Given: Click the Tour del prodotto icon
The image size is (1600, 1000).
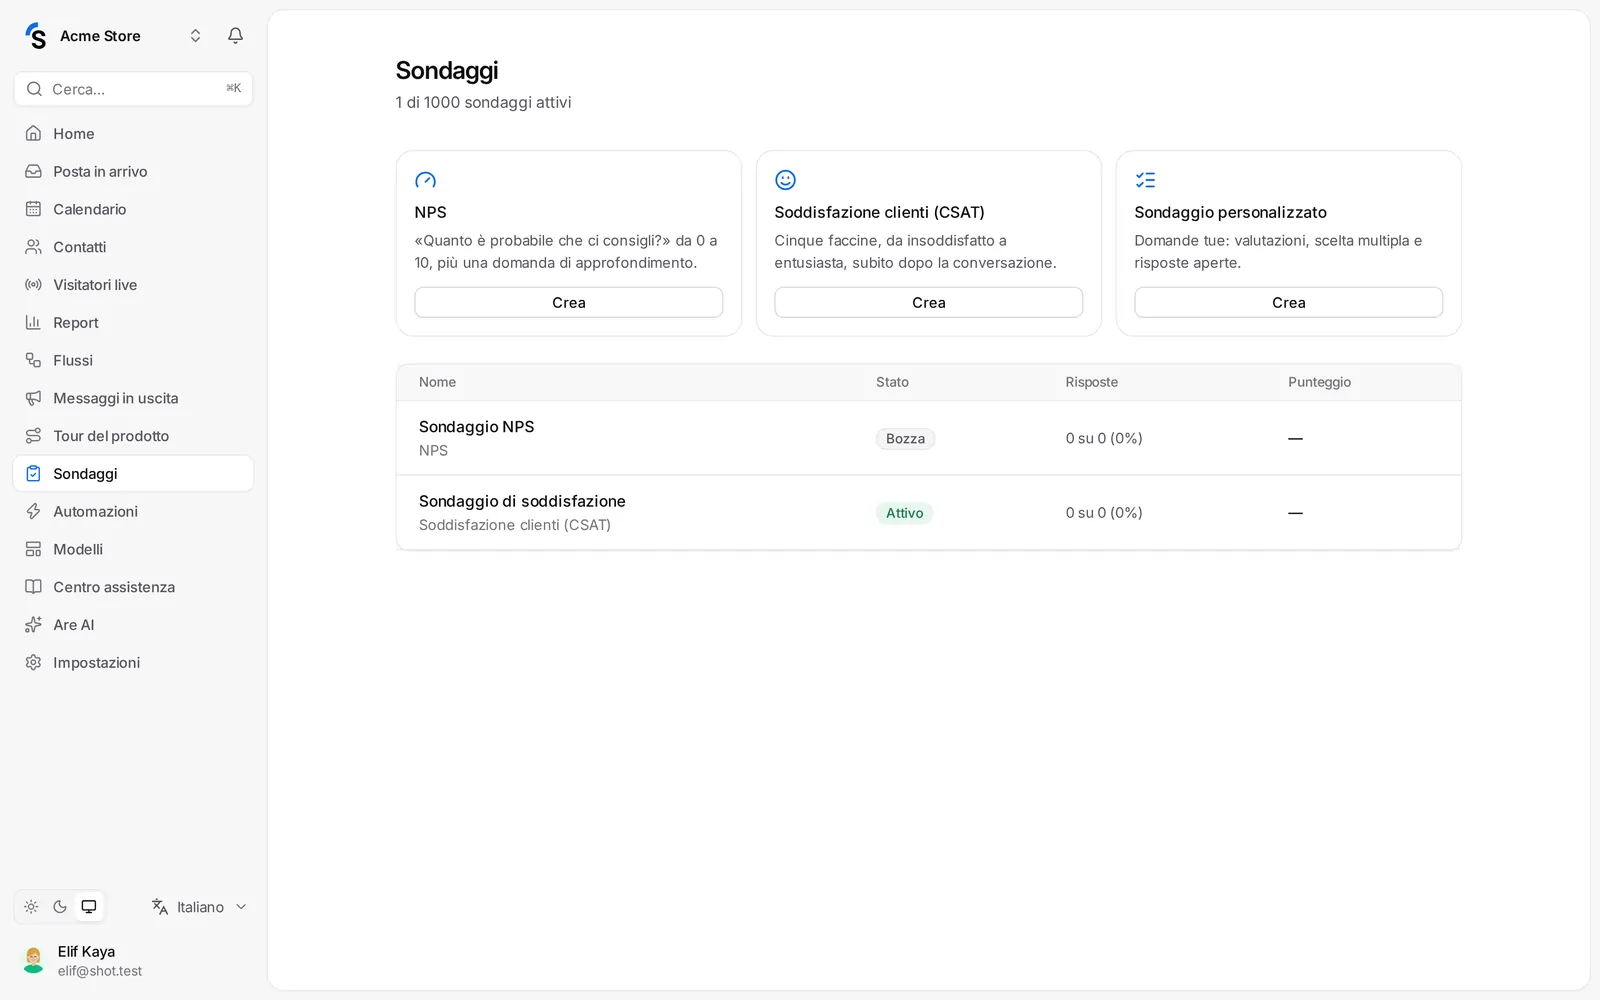Looking at the screenshot, I should tap(33, 436).
